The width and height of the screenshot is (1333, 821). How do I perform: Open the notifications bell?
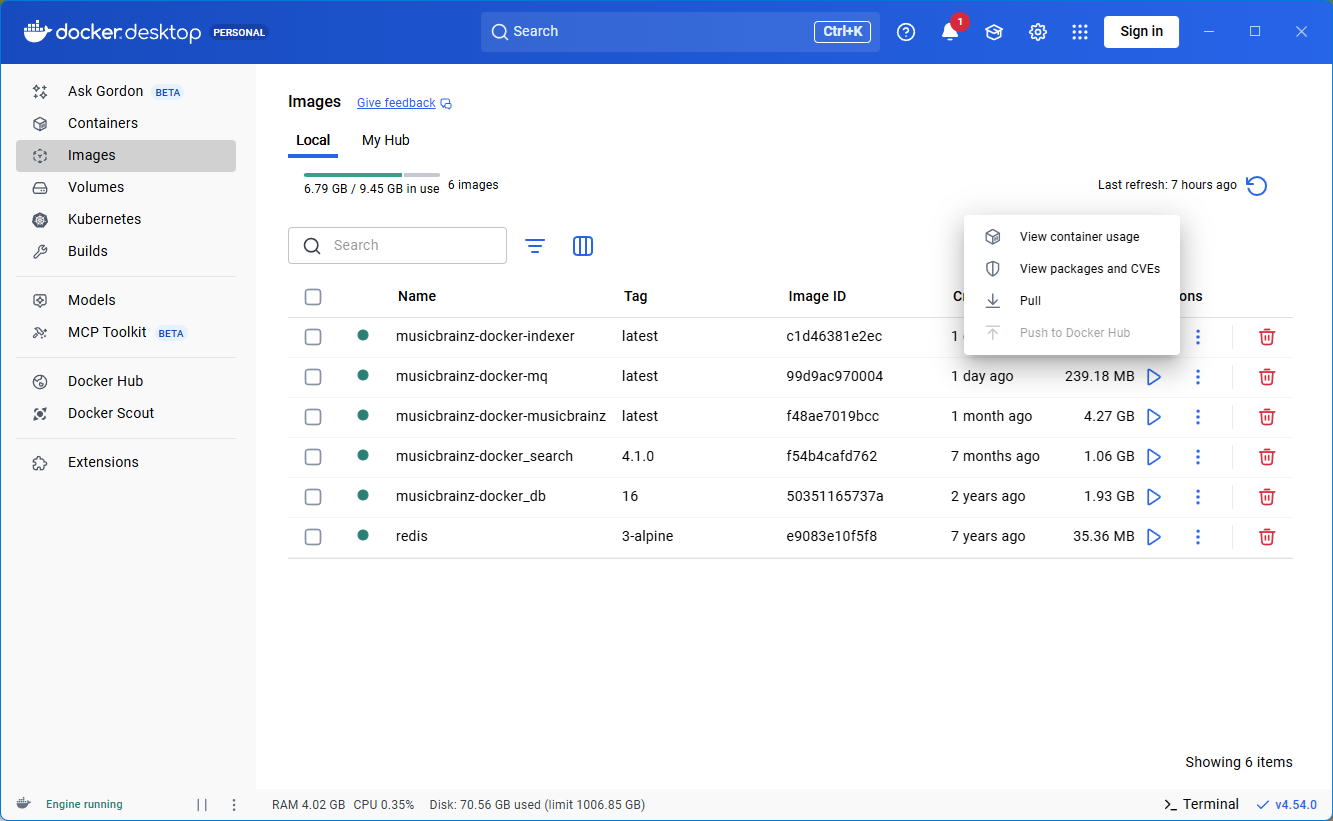[x=950, y=32]
